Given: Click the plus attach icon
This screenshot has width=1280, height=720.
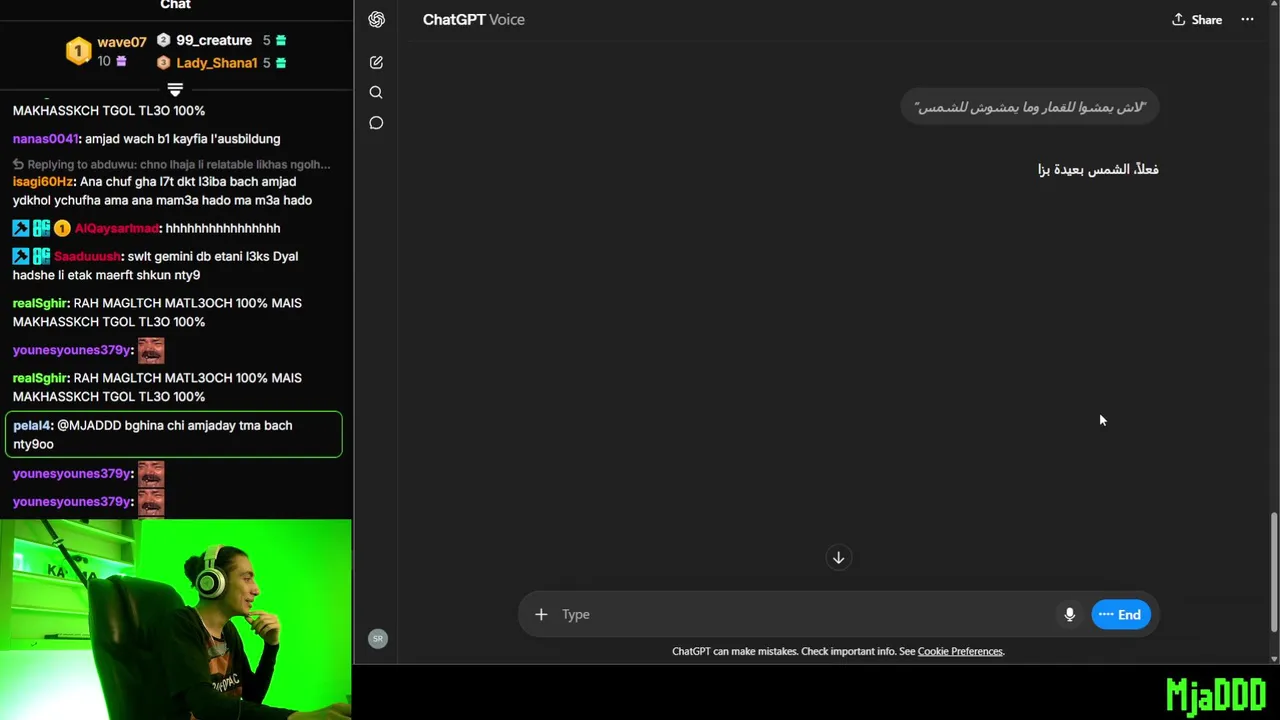Looking at the screenshot, I should 541,614.
